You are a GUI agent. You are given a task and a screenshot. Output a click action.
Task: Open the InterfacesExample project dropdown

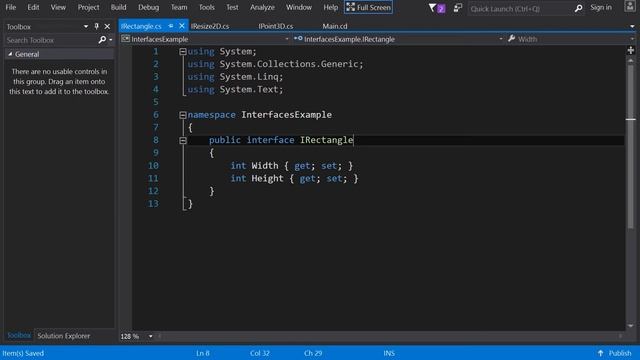[205, 39]
